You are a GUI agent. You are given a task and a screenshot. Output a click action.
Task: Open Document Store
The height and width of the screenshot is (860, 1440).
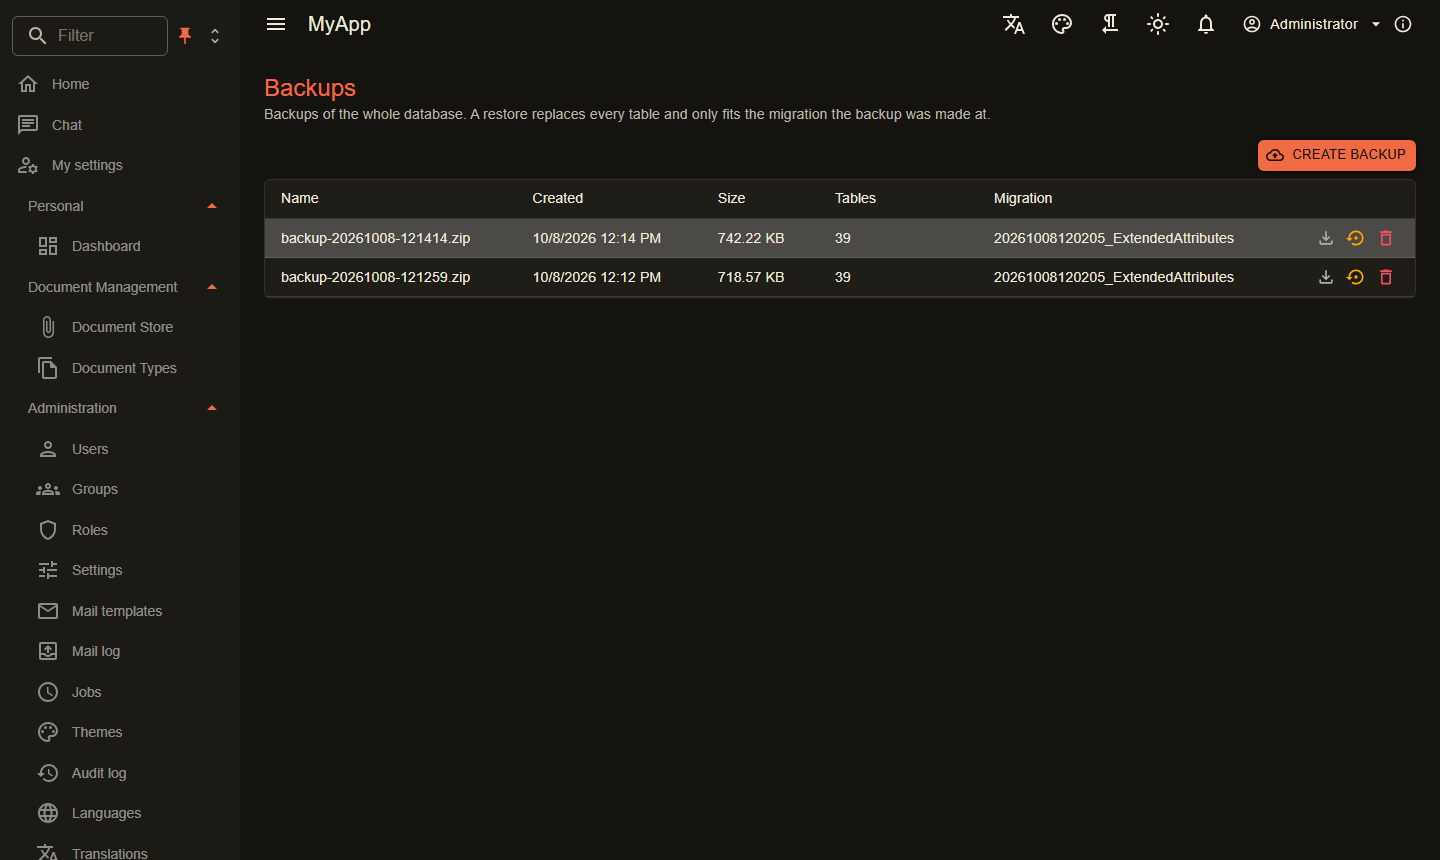(120, 327)
